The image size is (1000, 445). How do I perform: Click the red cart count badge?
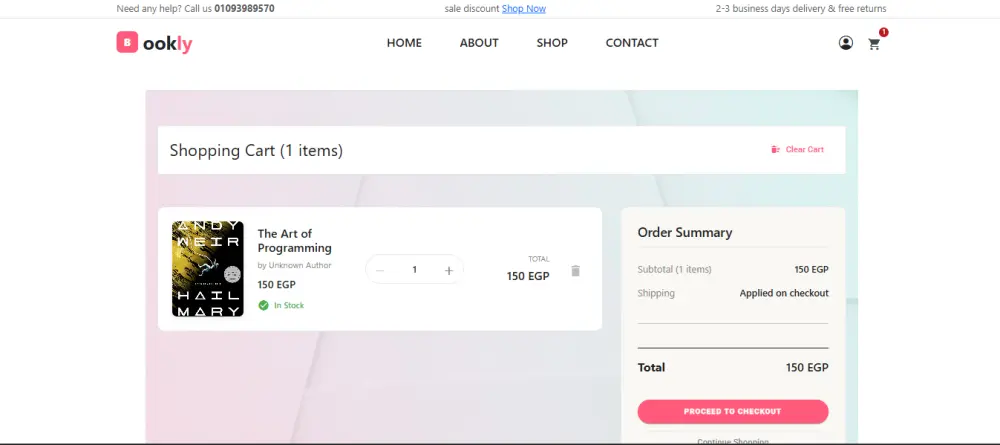(884, 32)
